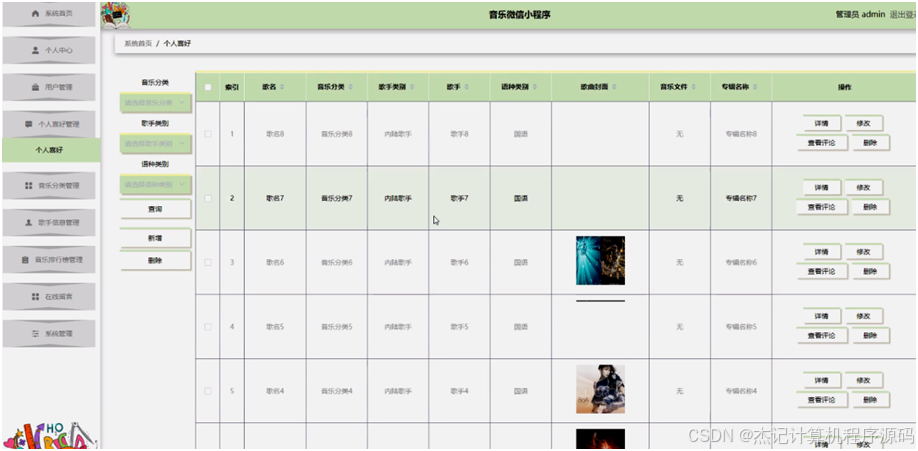The image size is (918, 451).
Task: Open 查看评论 for 歌名4 row
Action: [822, 400]
